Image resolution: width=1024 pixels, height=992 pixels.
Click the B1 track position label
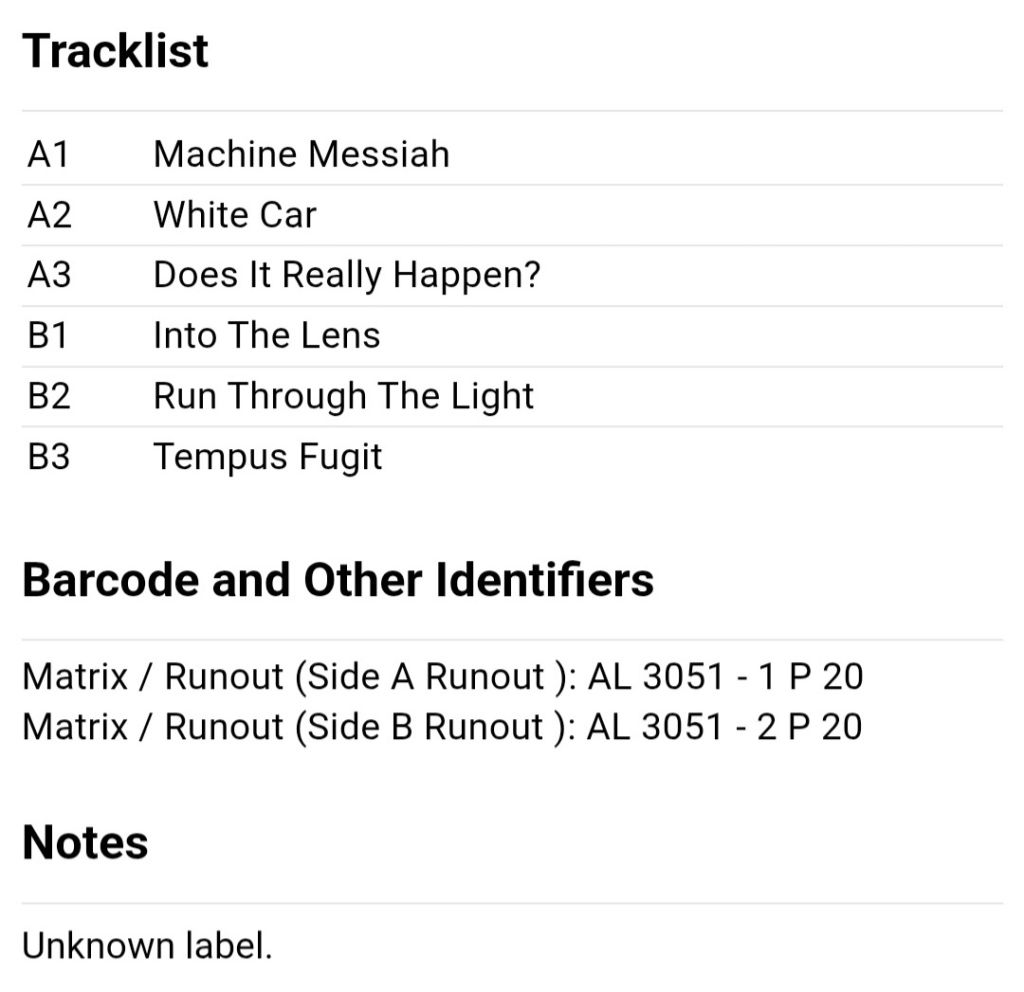48,335
